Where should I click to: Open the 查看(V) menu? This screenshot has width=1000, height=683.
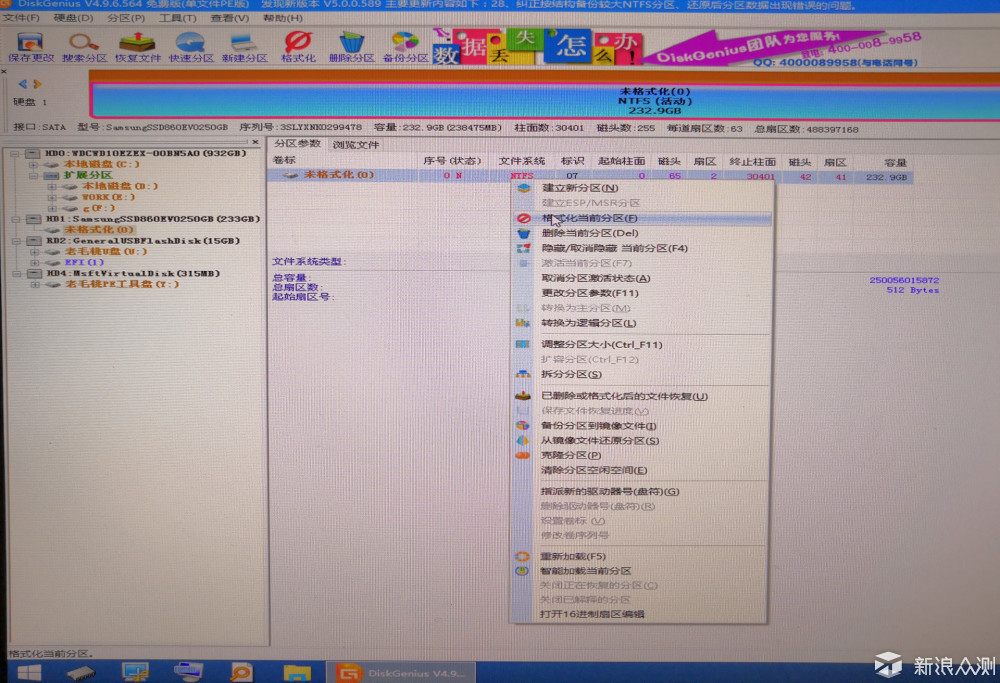coord(230,18)
